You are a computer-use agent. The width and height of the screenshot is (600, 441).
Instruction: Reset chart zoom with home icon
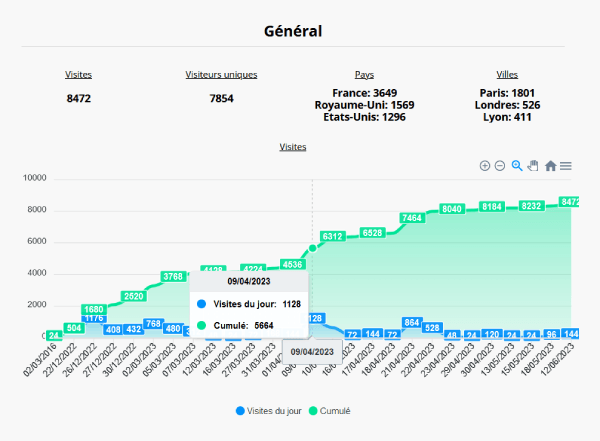pyautogui.click(x=550, y=166)
